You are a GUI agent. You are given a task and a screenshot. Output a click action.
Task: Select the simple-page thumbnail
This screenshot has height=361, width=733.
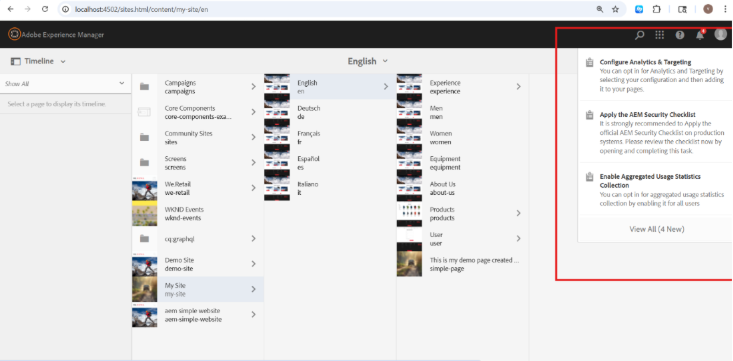click(x=410, y=264)
